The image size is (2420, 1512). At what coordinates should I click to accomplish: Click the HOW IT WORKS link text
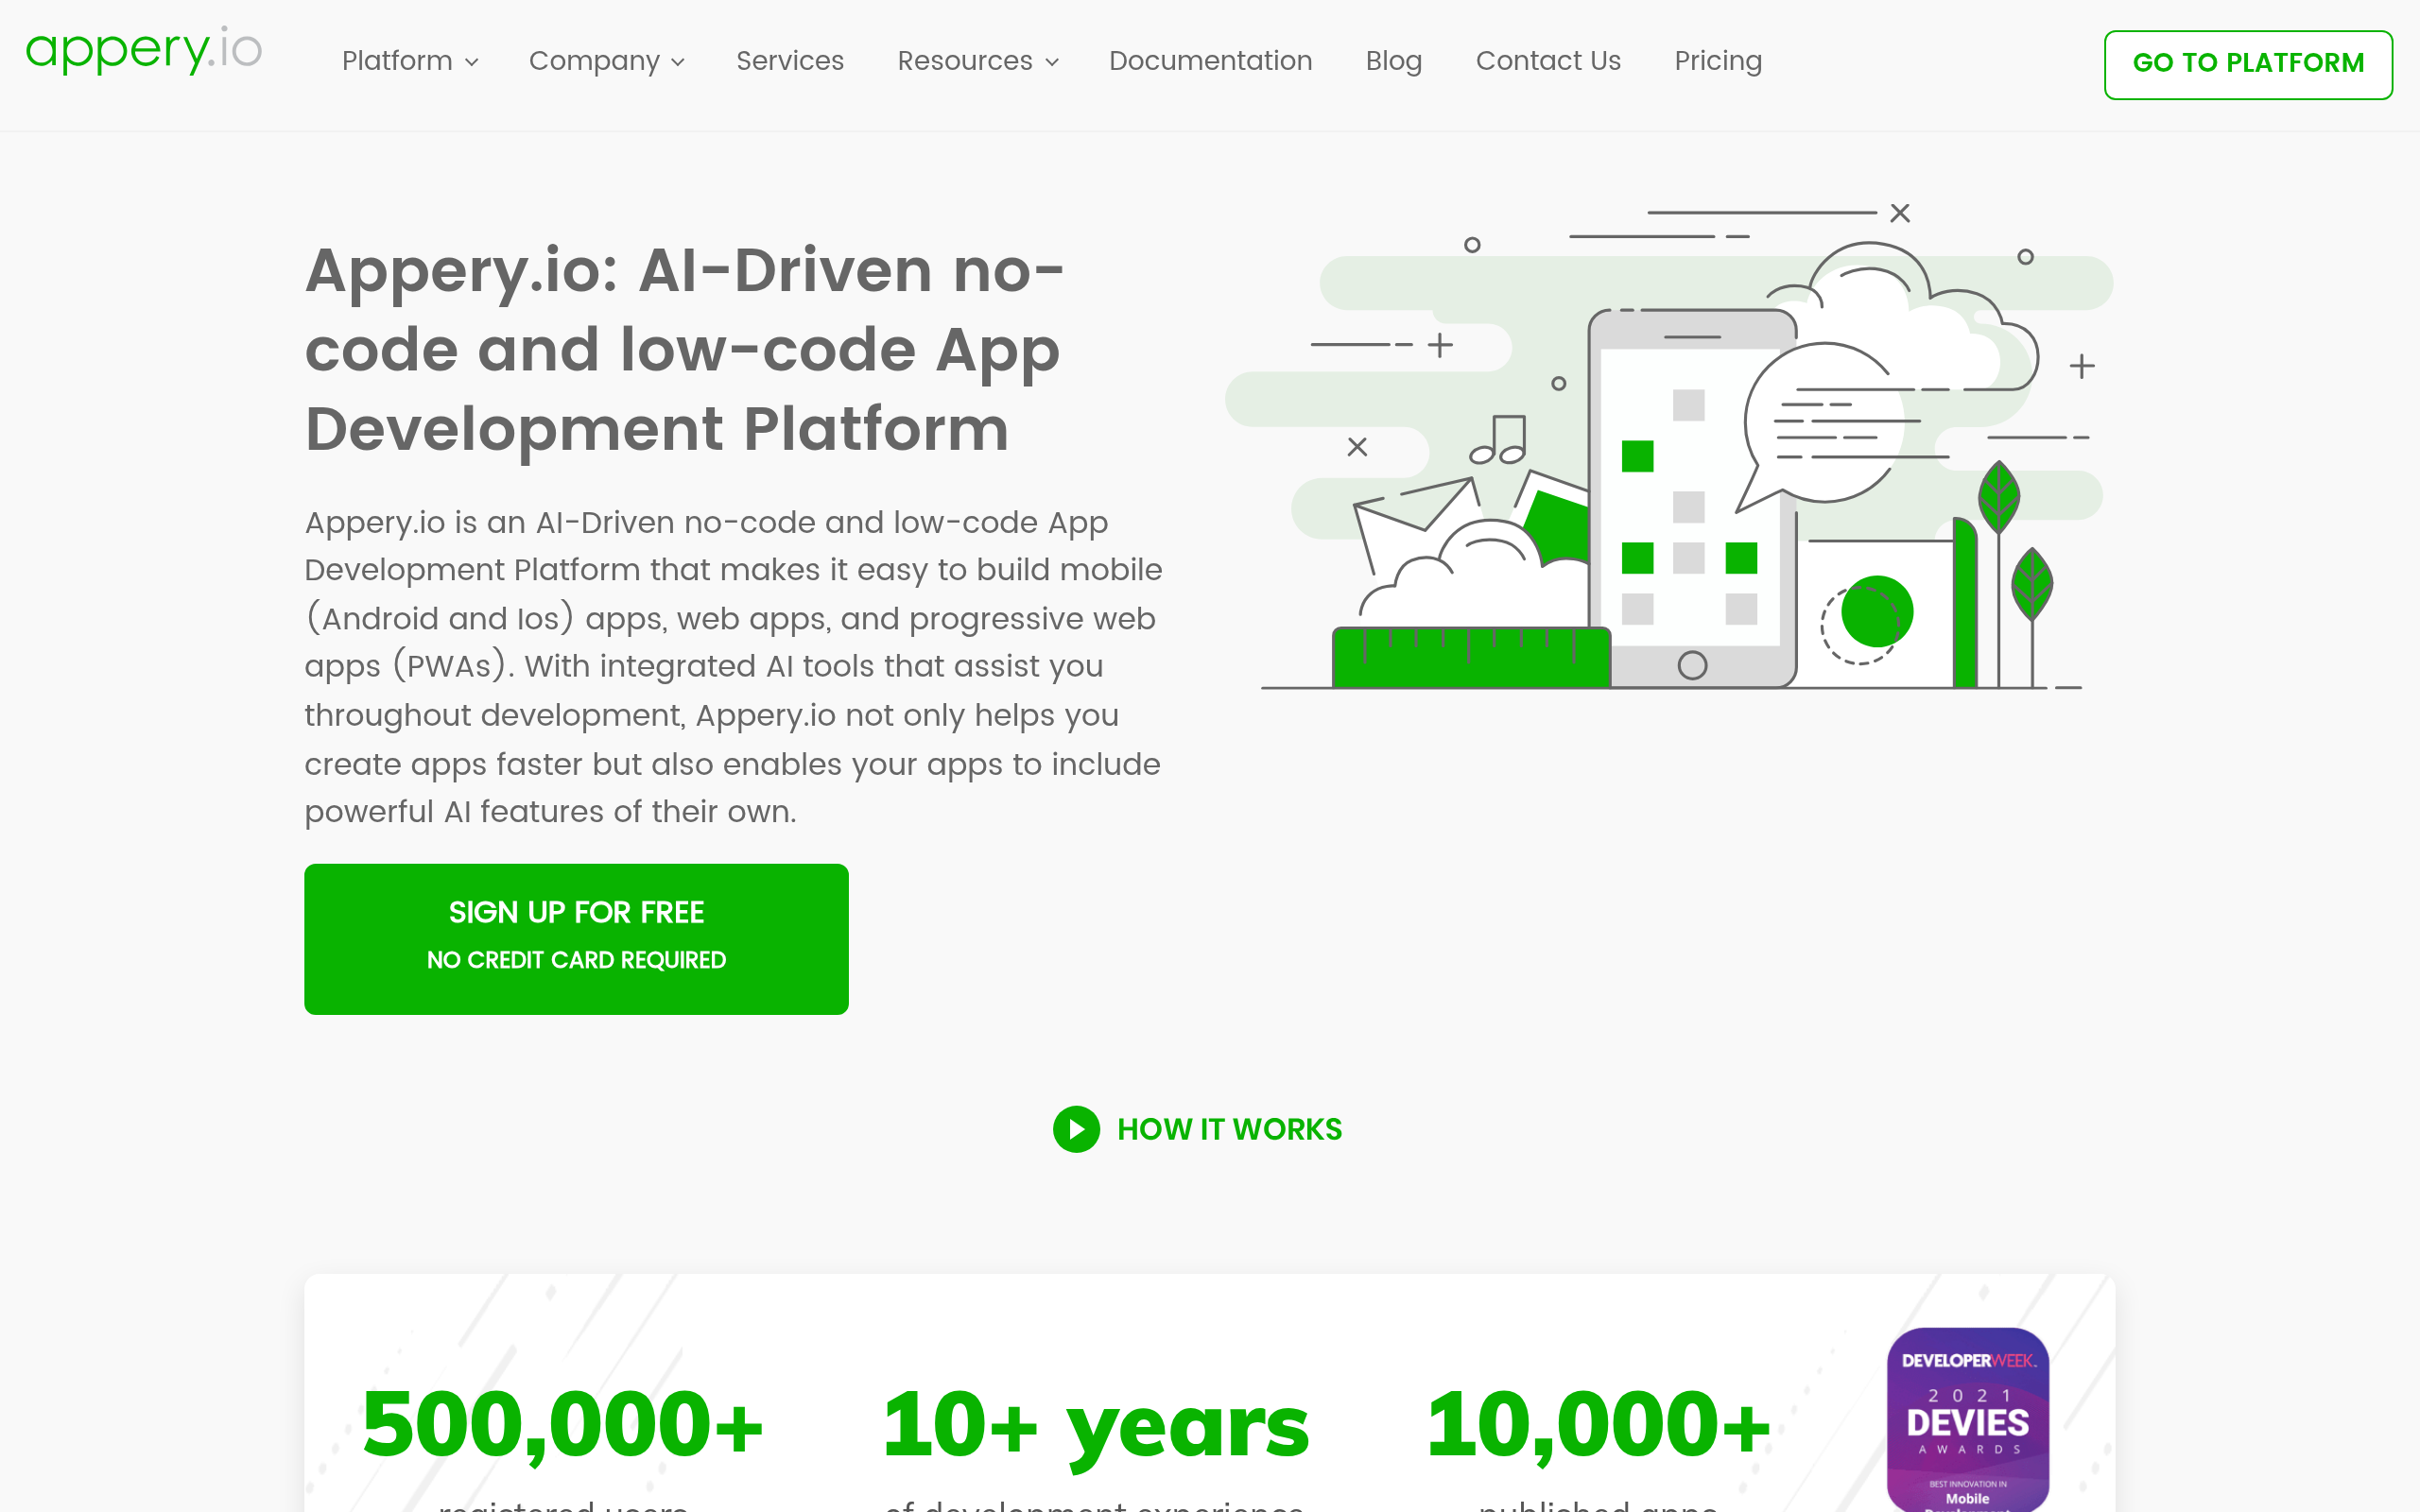pos(1229,1129)
